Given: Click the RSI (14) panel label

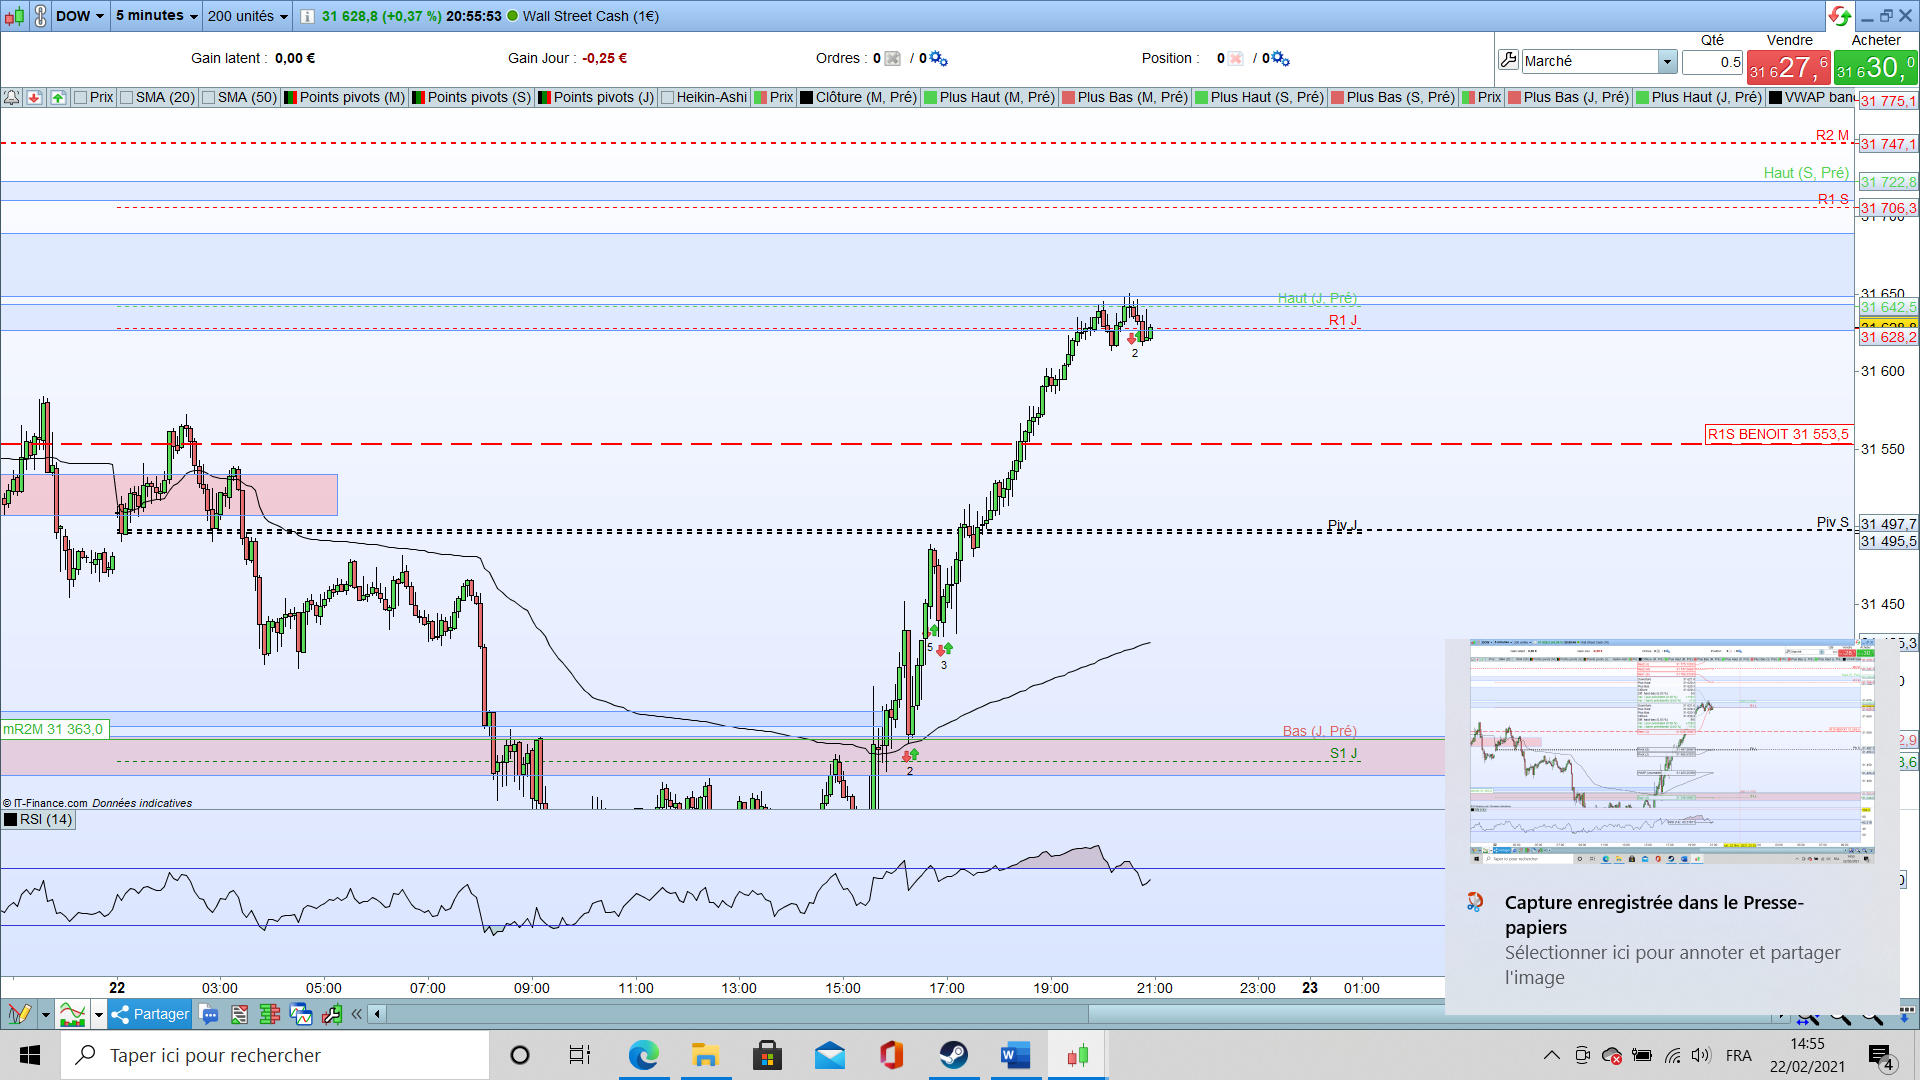Looking at the screenshot, I should (45, 819).
